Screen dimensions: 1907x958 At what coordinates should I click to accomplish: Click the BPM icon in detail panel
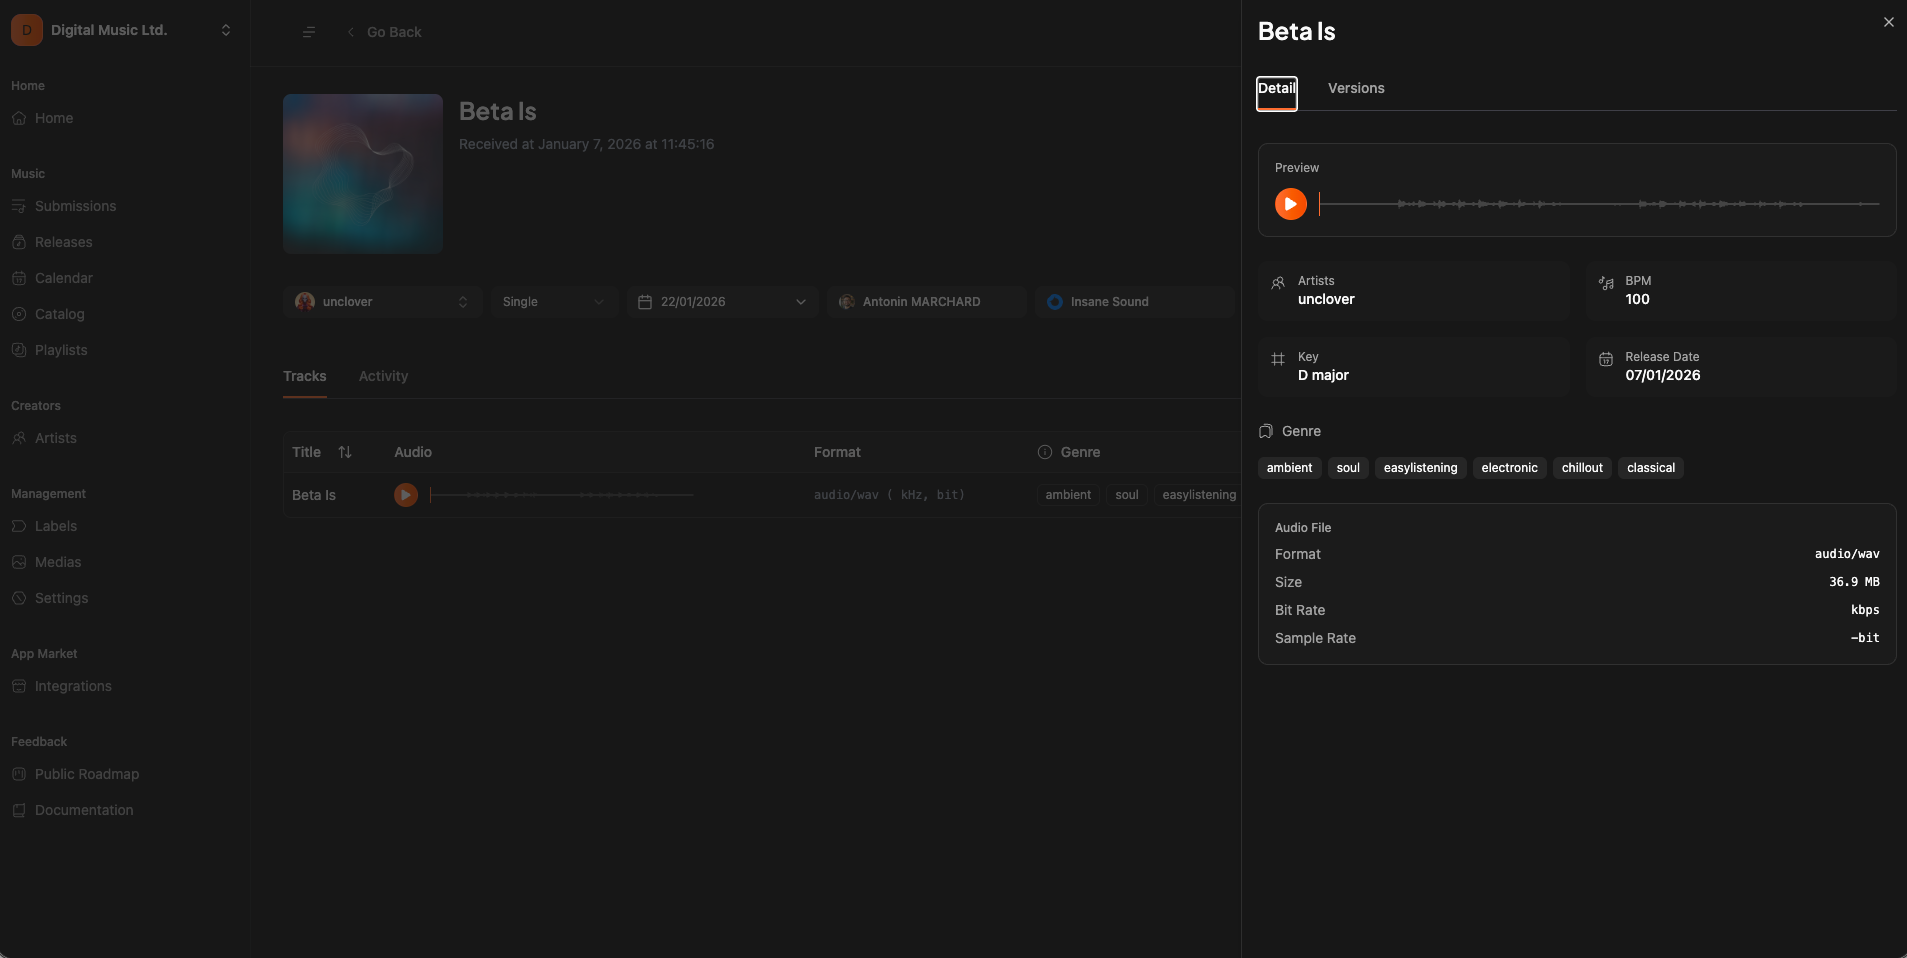[x=1606, y=283]
